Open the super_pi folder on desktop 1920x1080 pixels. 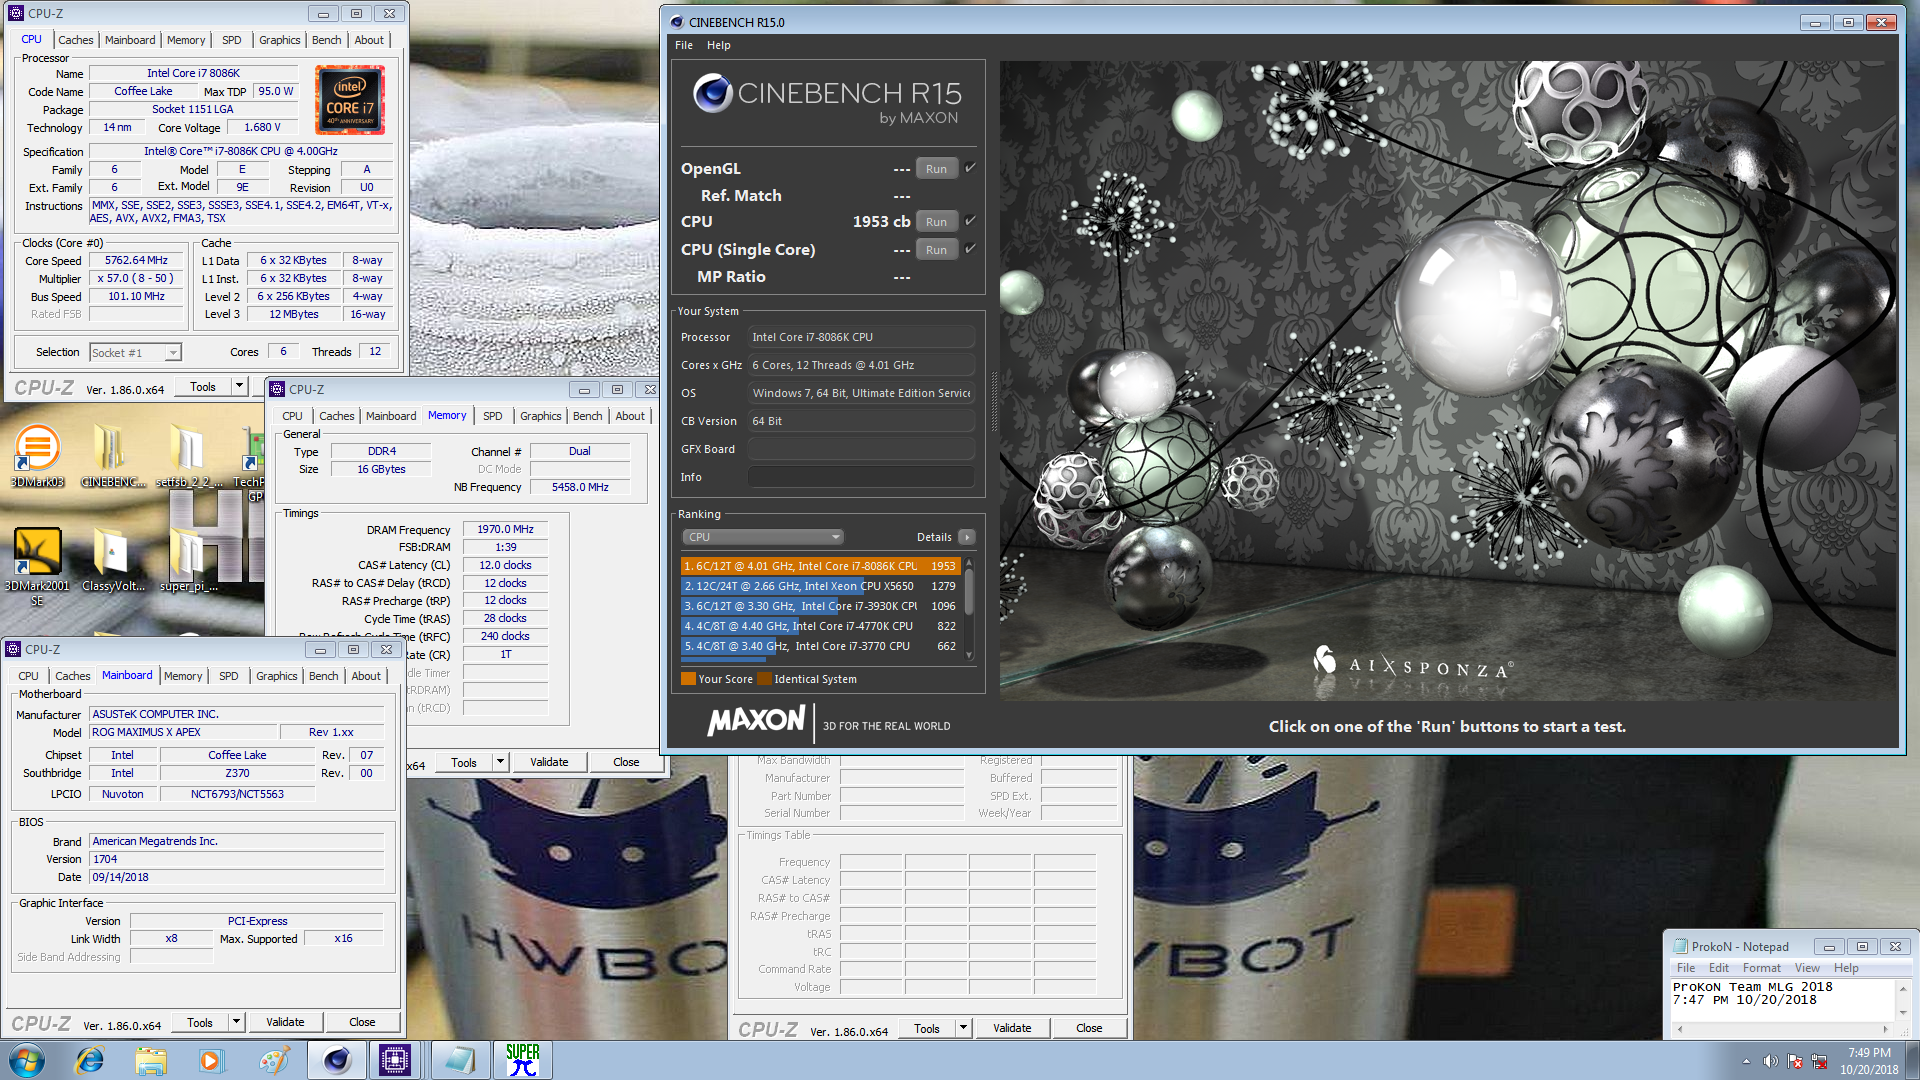[188, 560]
